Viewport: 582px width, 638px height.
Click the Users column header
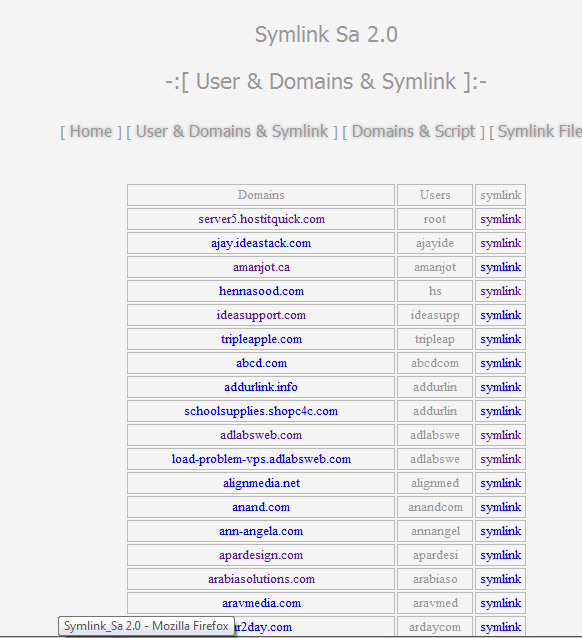click(x=435, y=195)
